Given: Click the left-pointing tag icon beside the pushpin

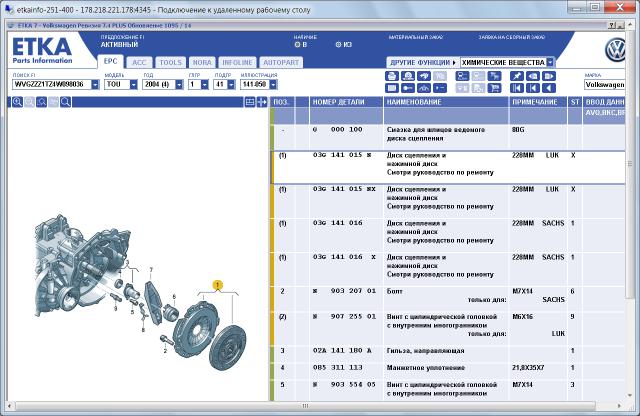Looking at the screenshot, I should pos(532,76).
